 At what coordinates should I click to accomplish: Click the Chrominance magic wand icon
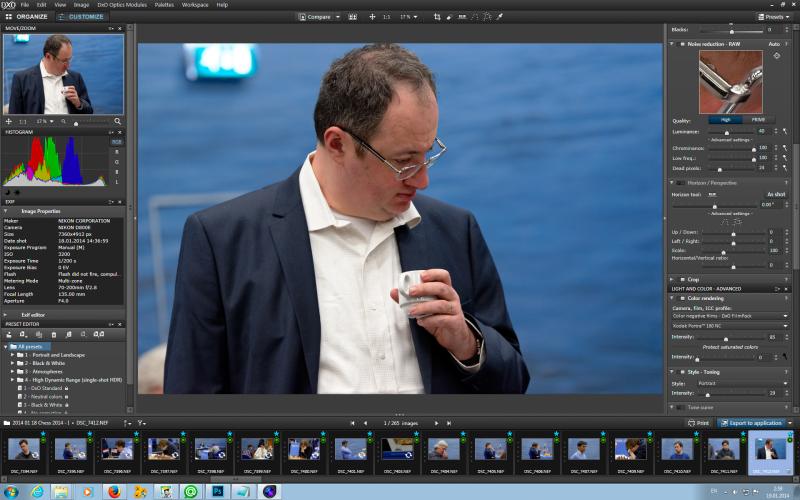pyautogui.click(x=785, y=148)
